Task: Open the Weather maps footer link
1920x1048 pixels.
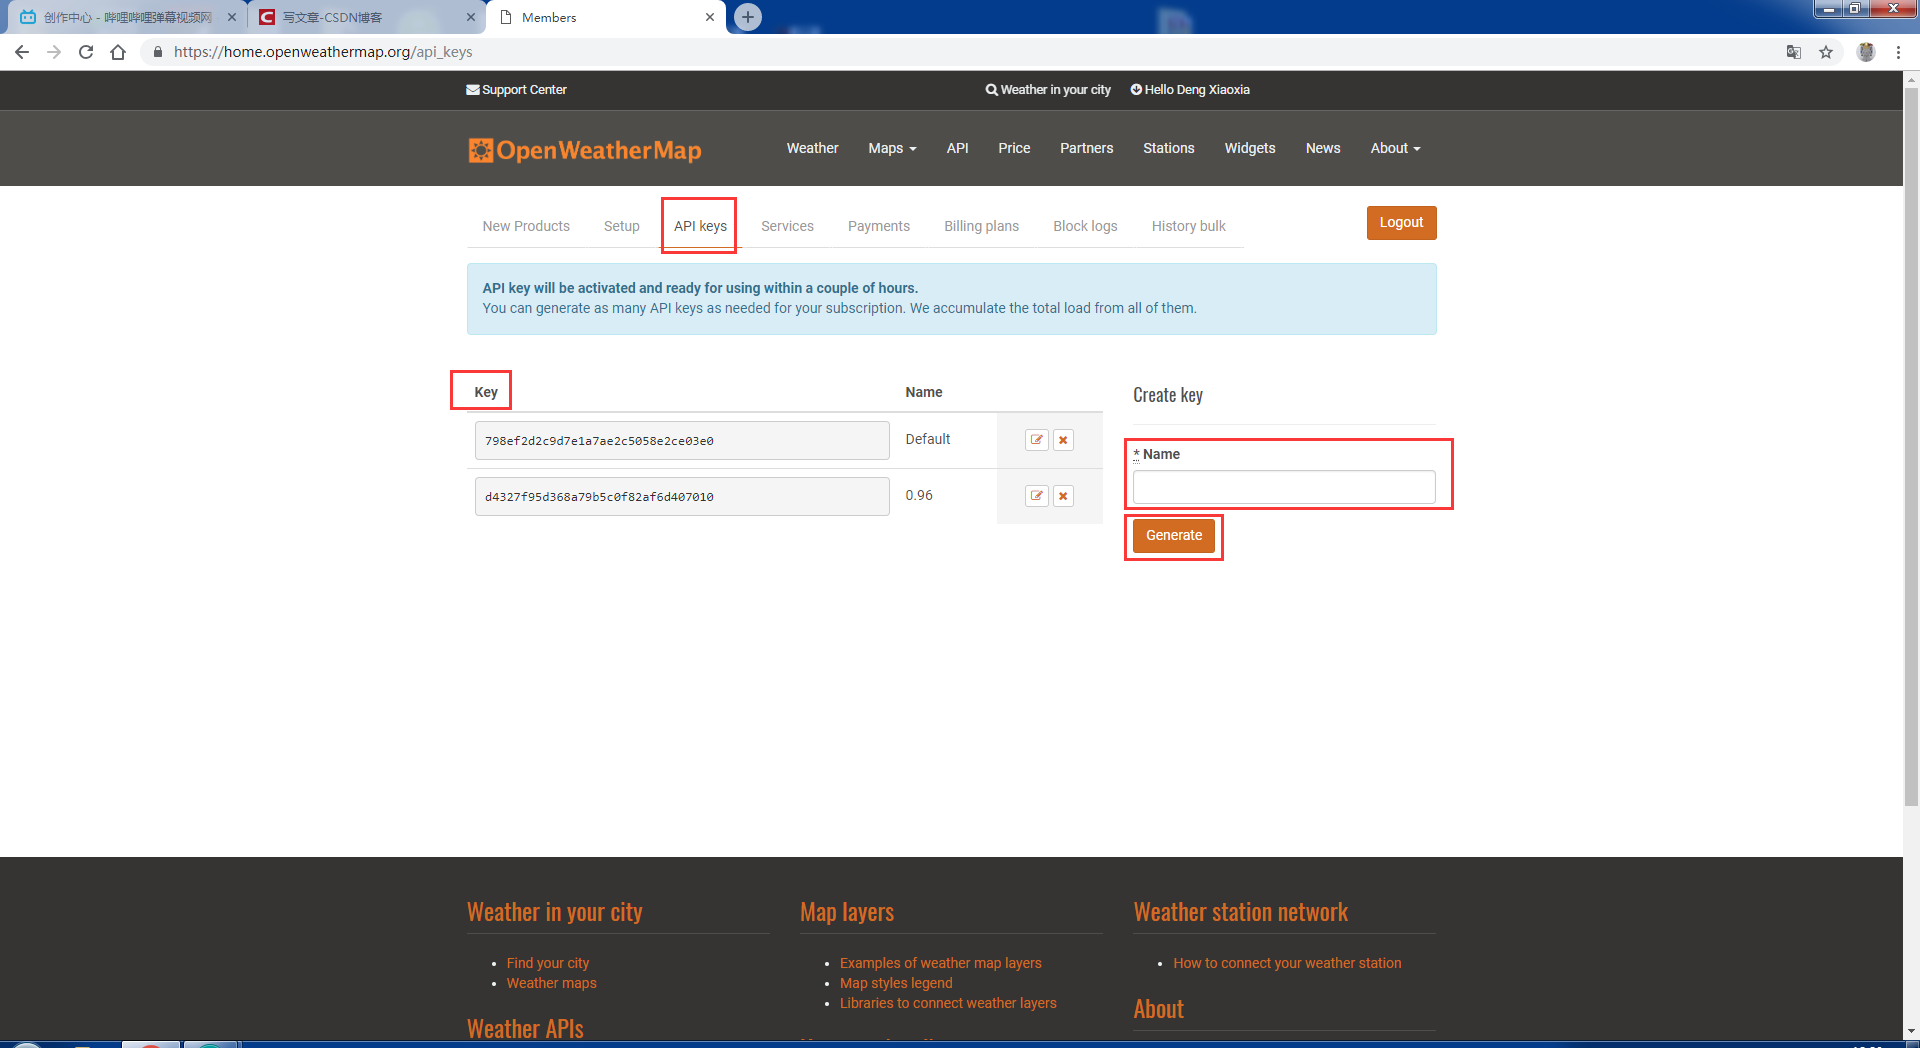Action: 551,983
